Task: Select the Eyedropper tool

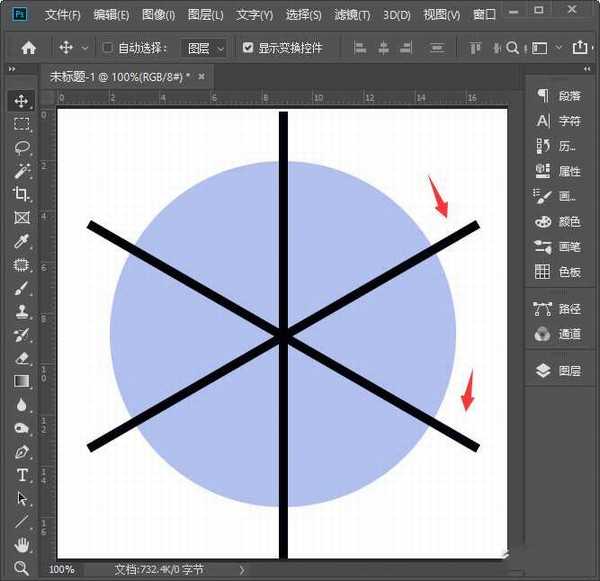Action: click(21, 242)
